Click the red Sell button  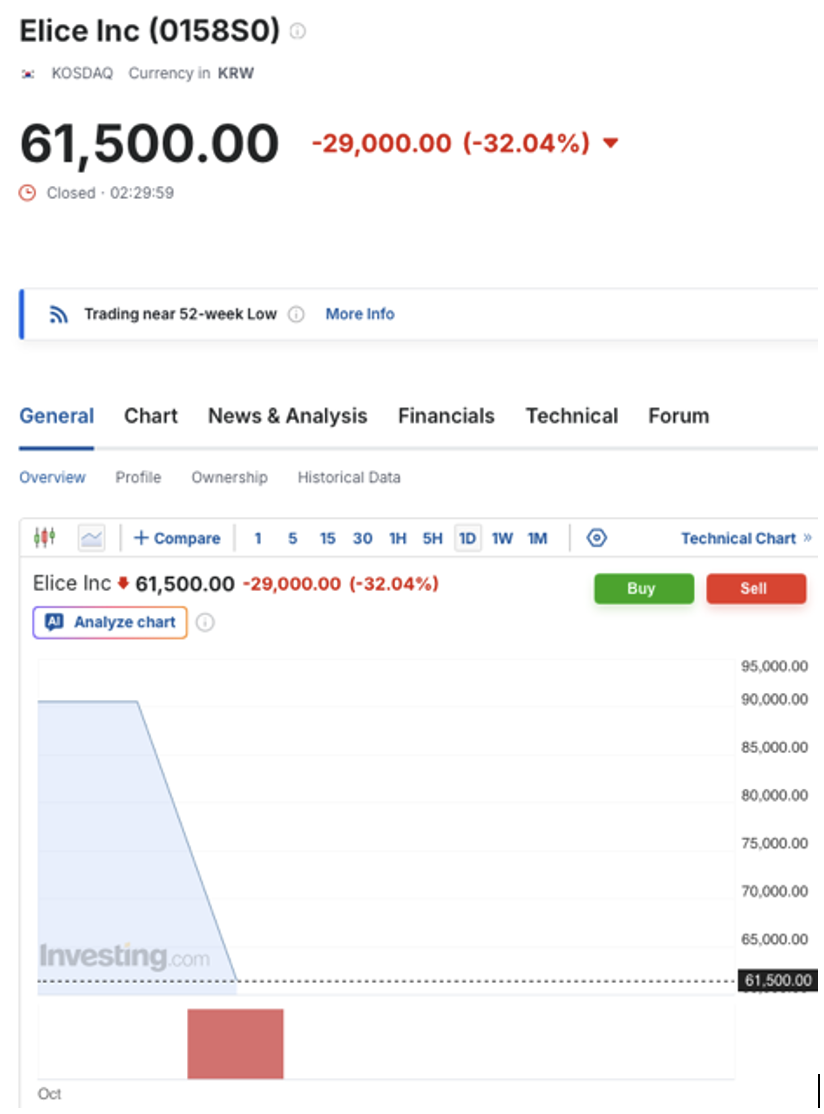click(x=756, y=588)
